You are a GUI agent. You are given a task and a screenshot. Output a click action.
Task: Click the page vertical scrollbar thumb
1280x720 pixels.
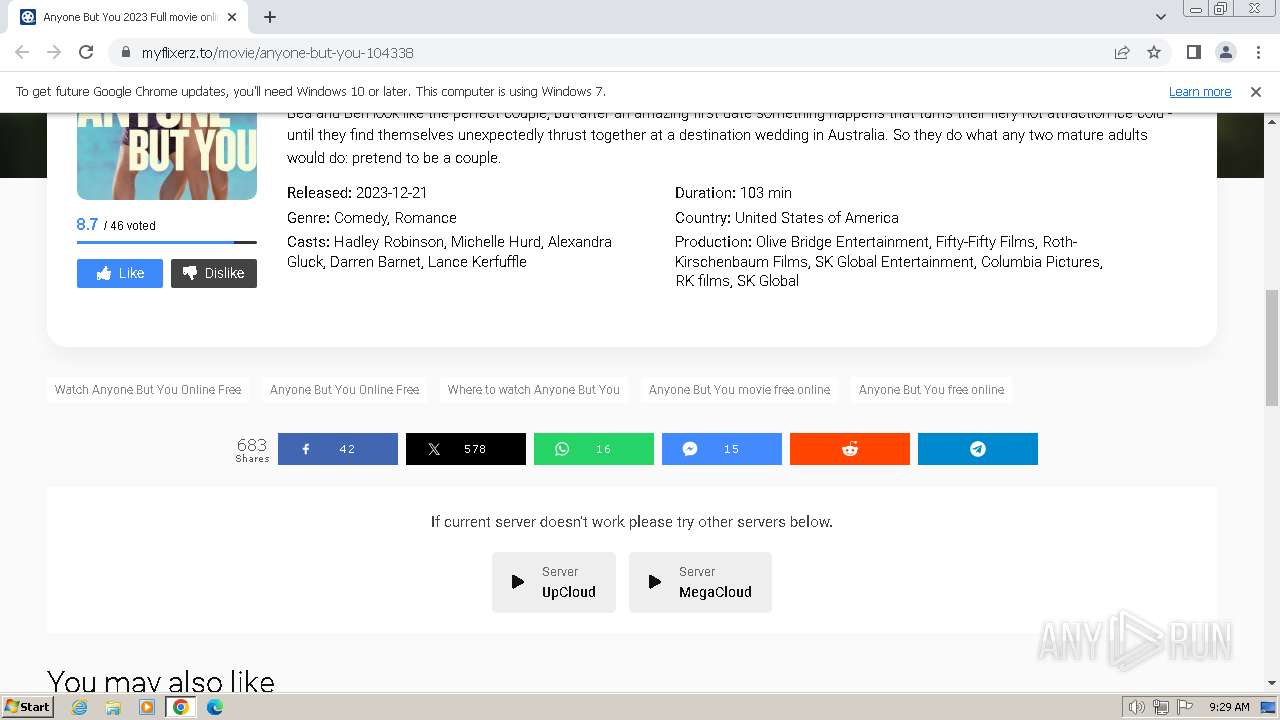point(1272,350)
